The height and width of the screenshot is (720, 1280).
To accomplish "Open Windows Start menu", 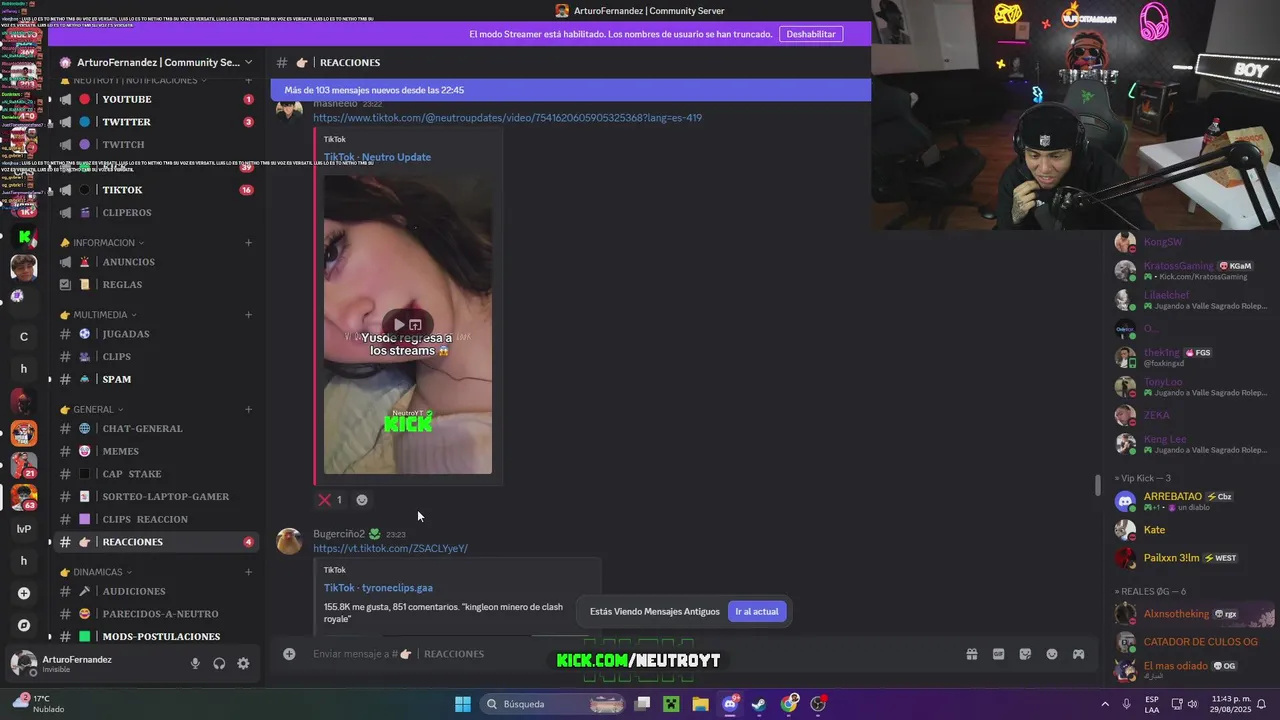I will [463, 704].
